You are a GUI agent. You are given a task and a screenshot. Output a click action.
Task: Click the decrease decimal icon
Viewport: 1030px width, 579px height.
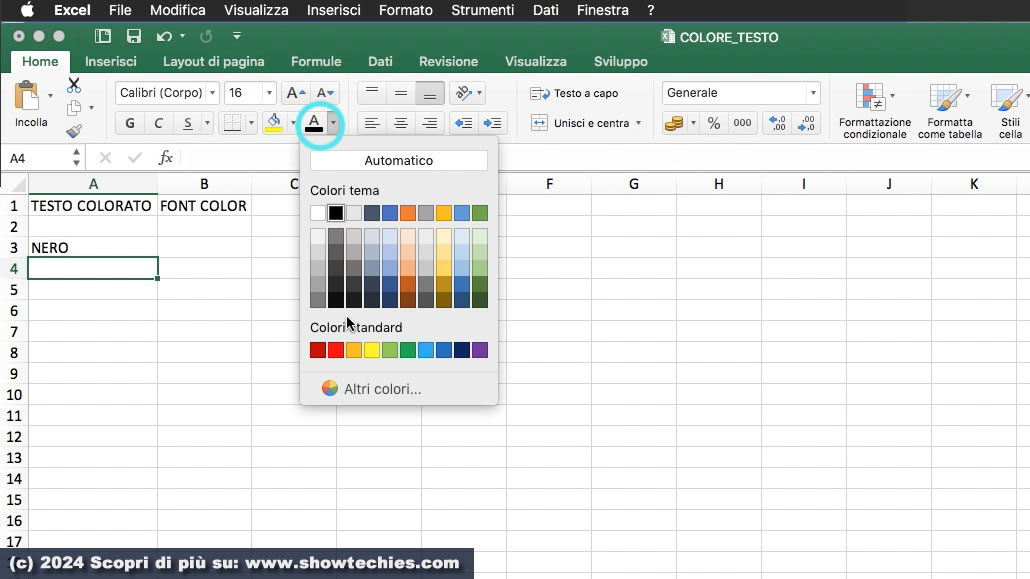806,123
